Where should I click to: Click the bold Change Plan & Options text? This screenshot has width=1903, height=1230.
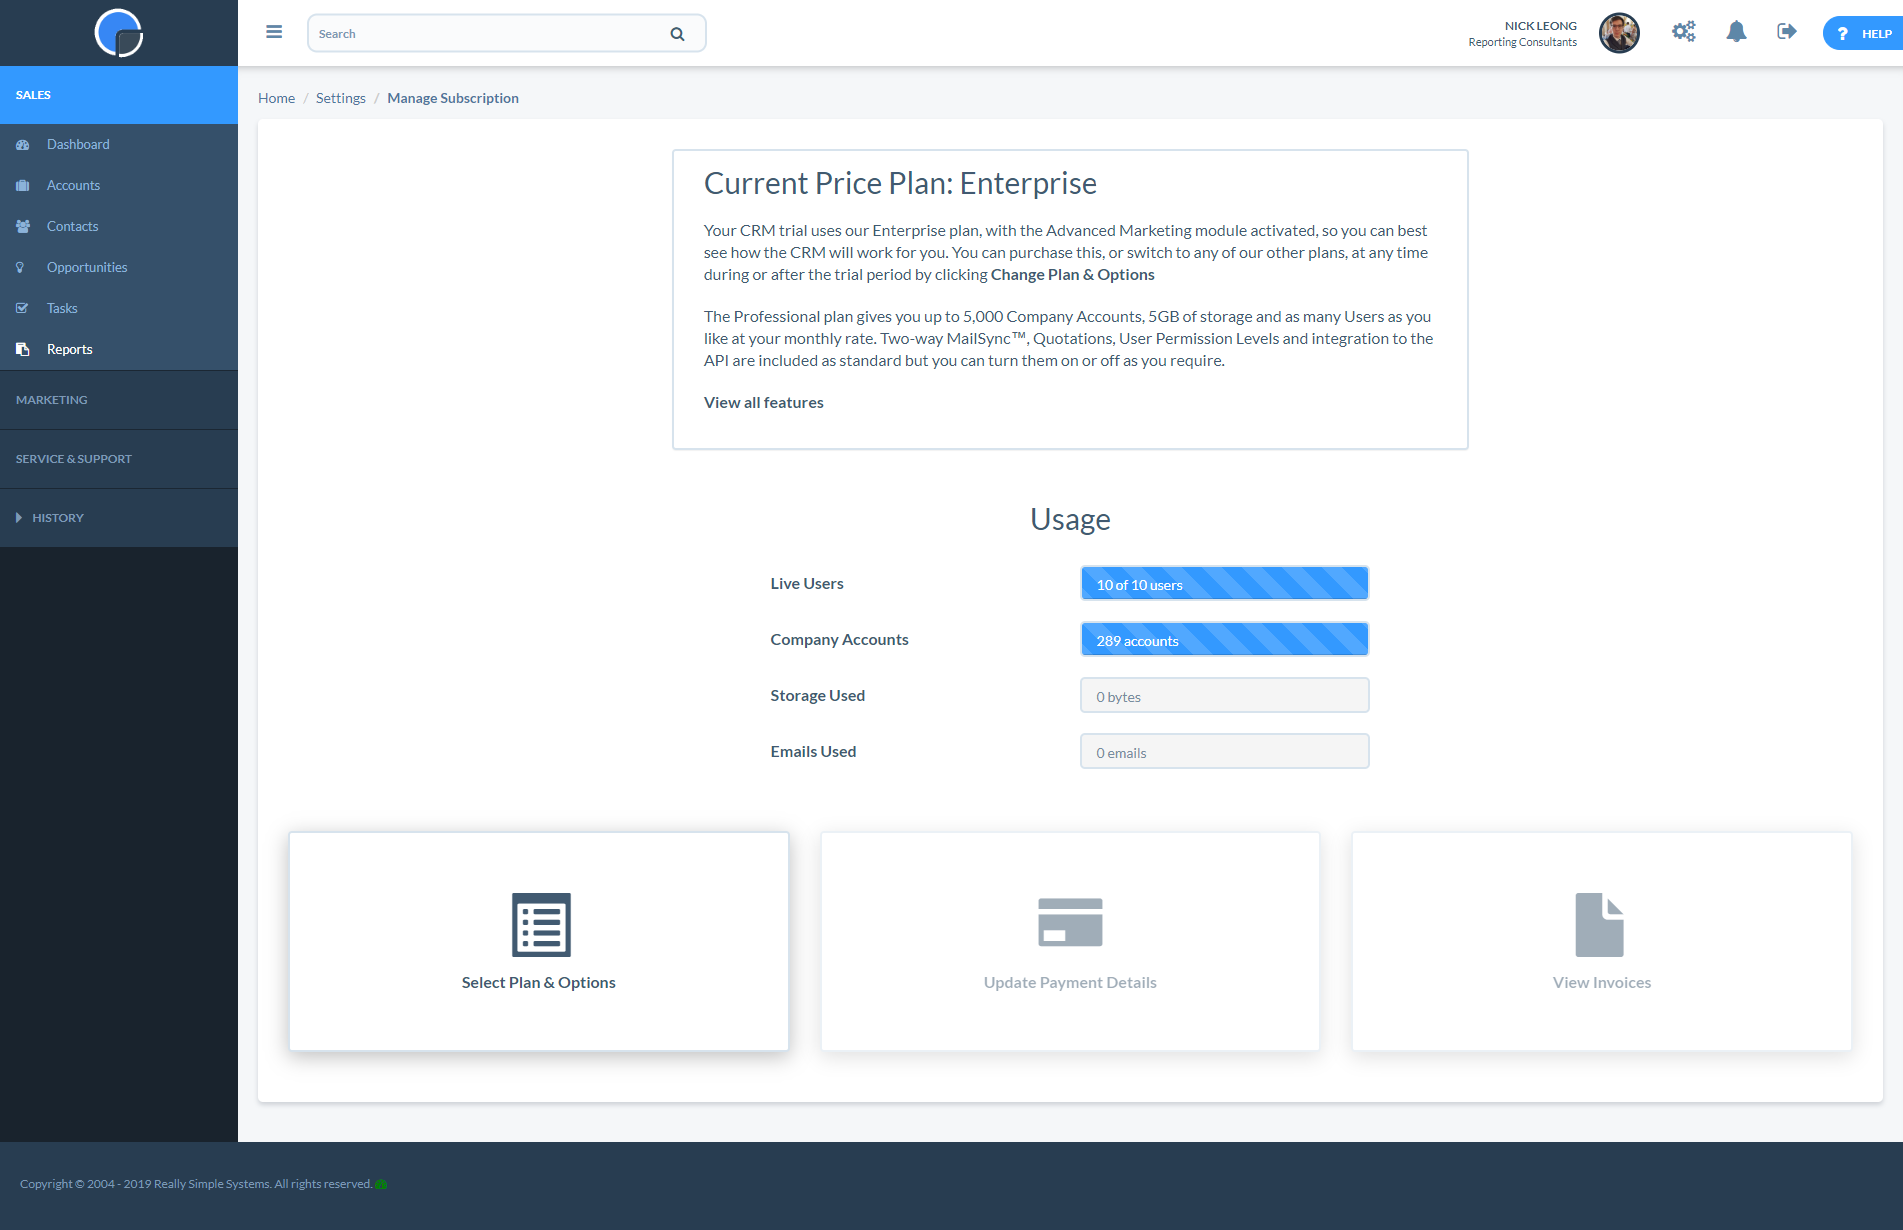(x=1072, y=274)
